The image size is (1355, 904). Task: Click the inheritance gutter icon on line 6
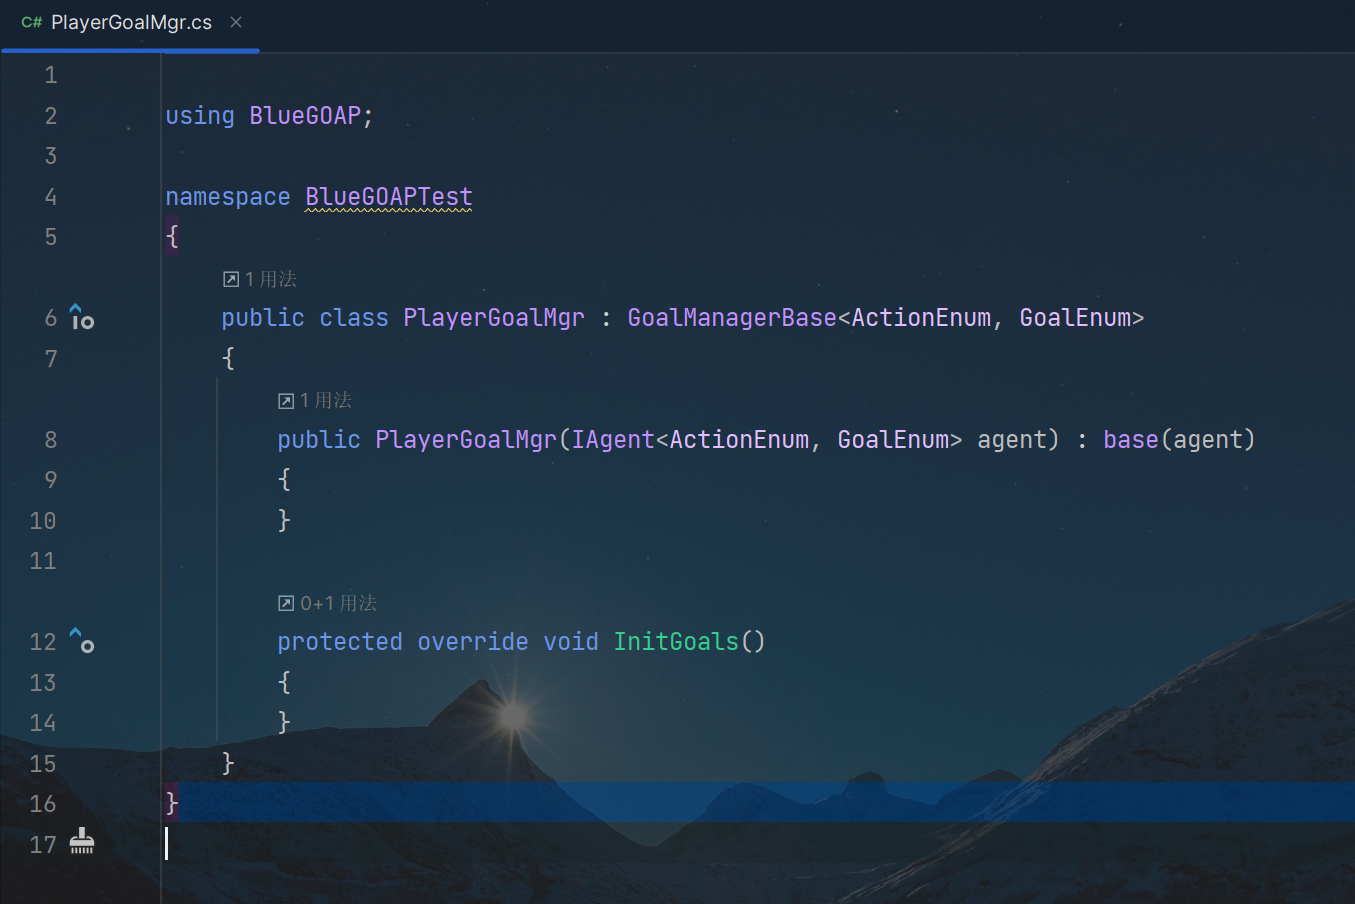click(x=82, y=318)
